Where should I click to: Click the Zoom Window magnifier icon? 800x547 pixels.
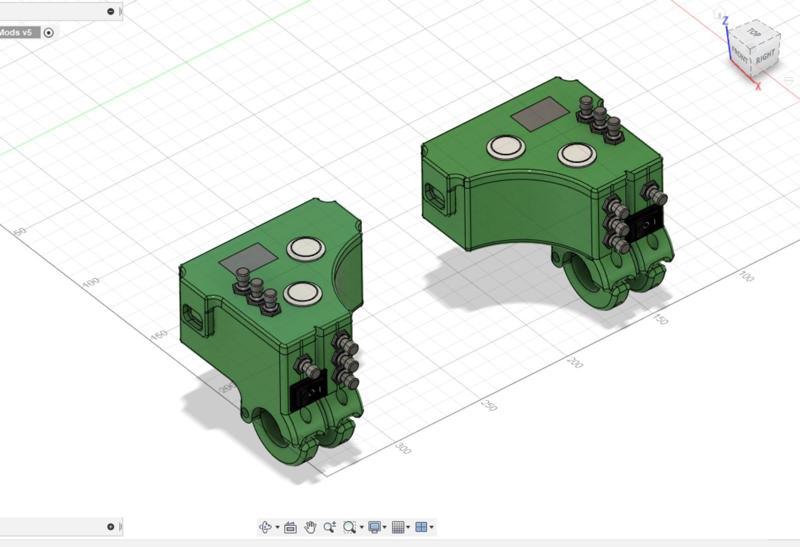(x=349, y=527)
